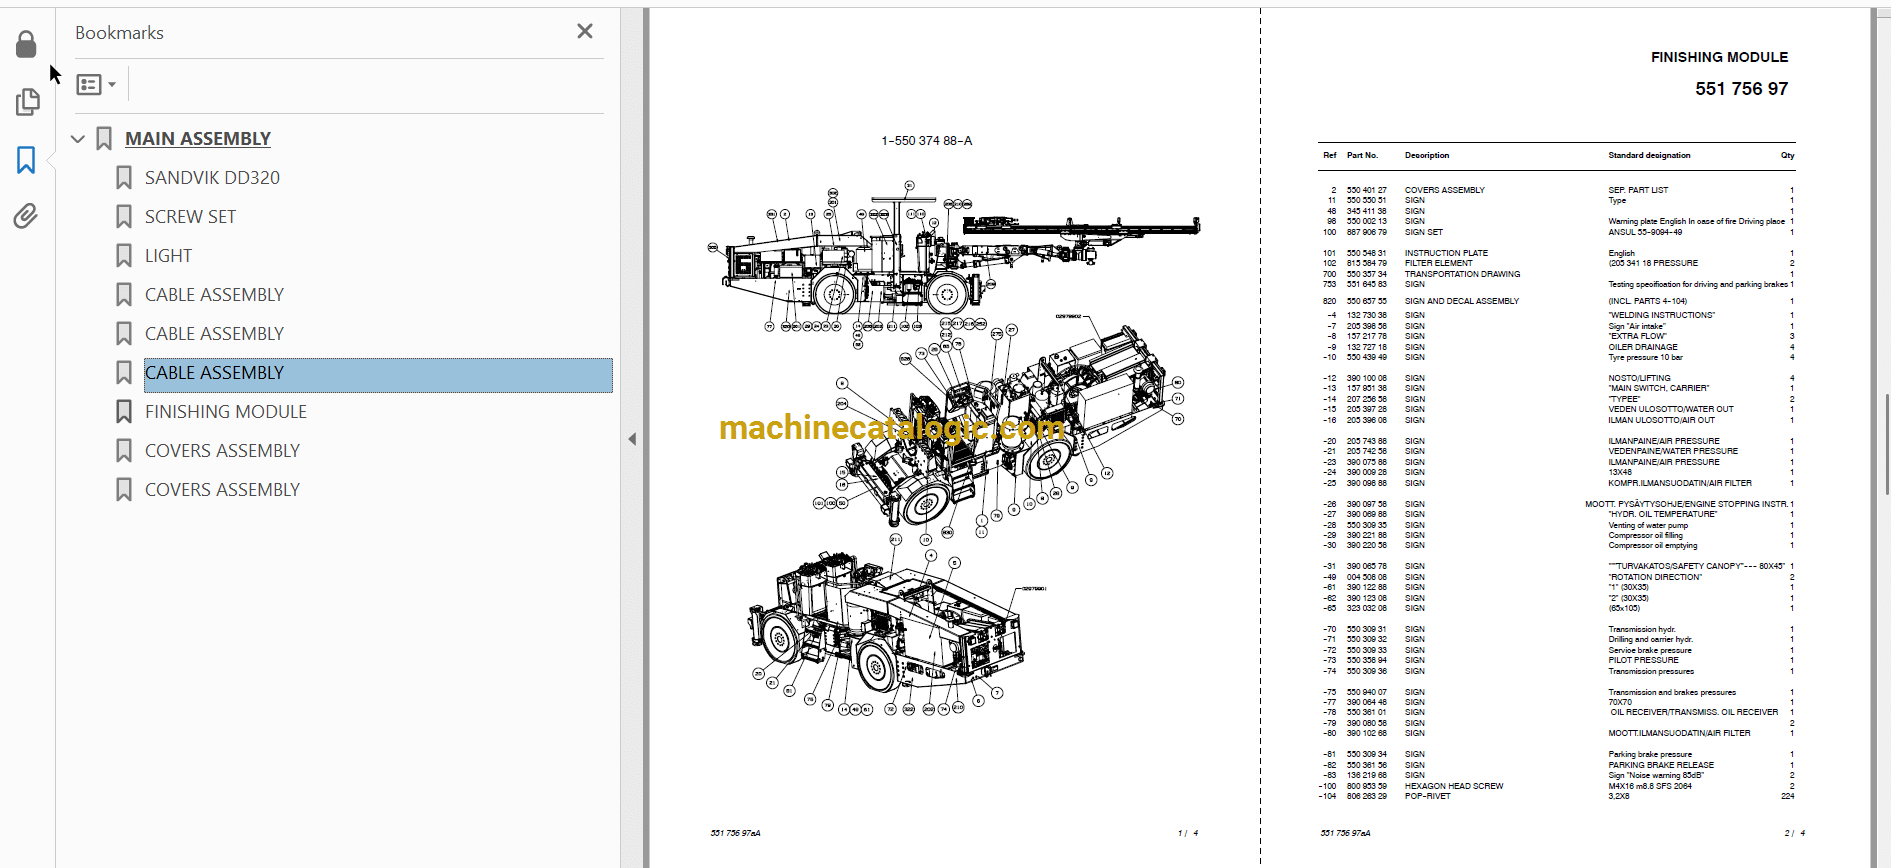Image resolution: width=1891 pixels, height=868 pixels.
Task: Open the bookmarks options dropdown menu
Action: point(97,85)
